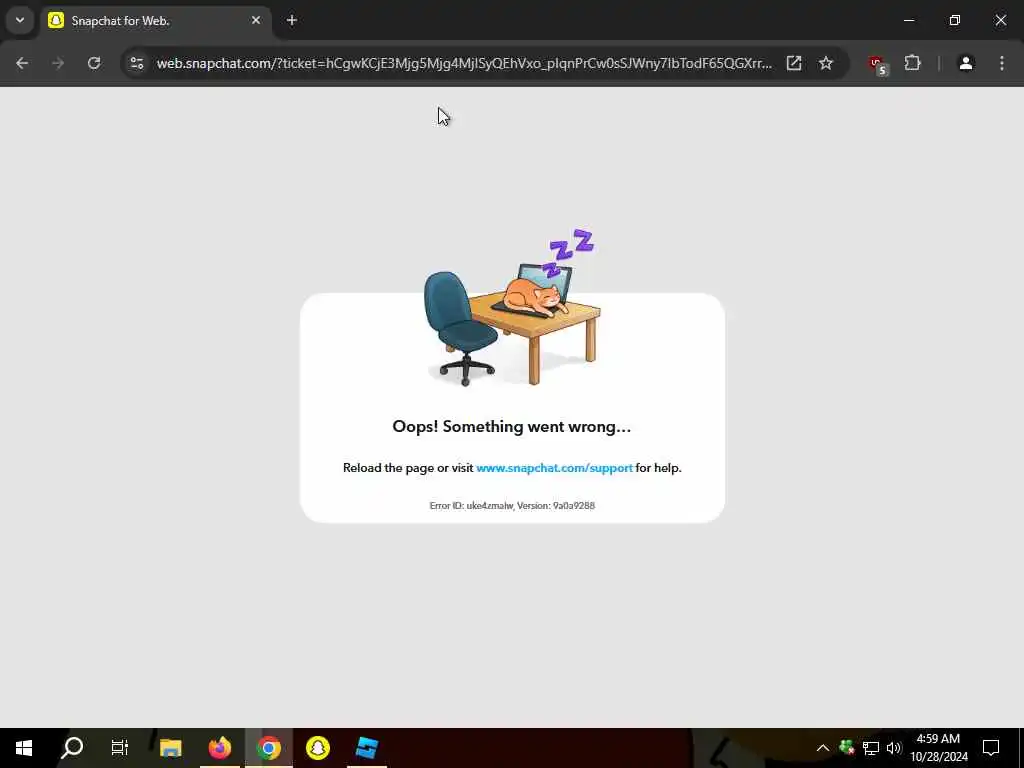
Task: Minimize the Chrome window
Action: 908,20
